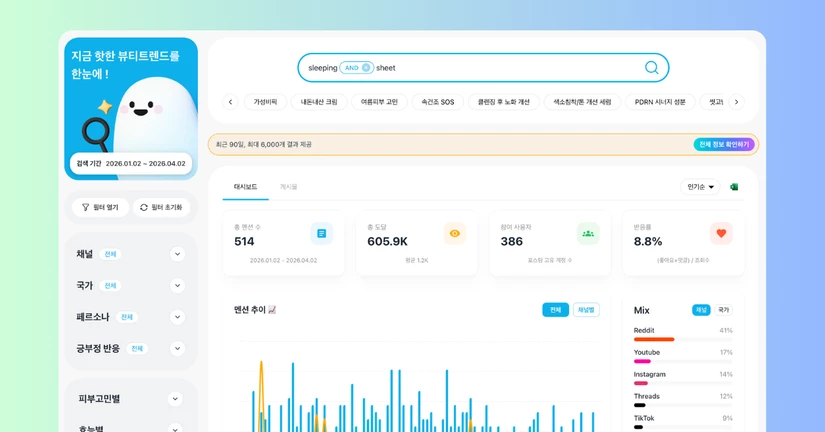The height and width of the screenshot is (432, 825).
Task: Select the 가성비픽 keyword chip
Action: coord(265,102)
